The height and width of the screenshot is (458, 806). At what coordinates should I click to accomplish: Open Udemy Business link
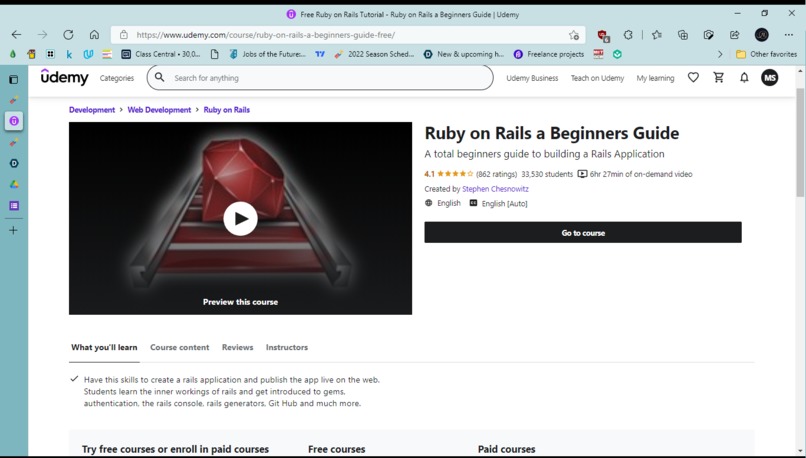point(532,78)
